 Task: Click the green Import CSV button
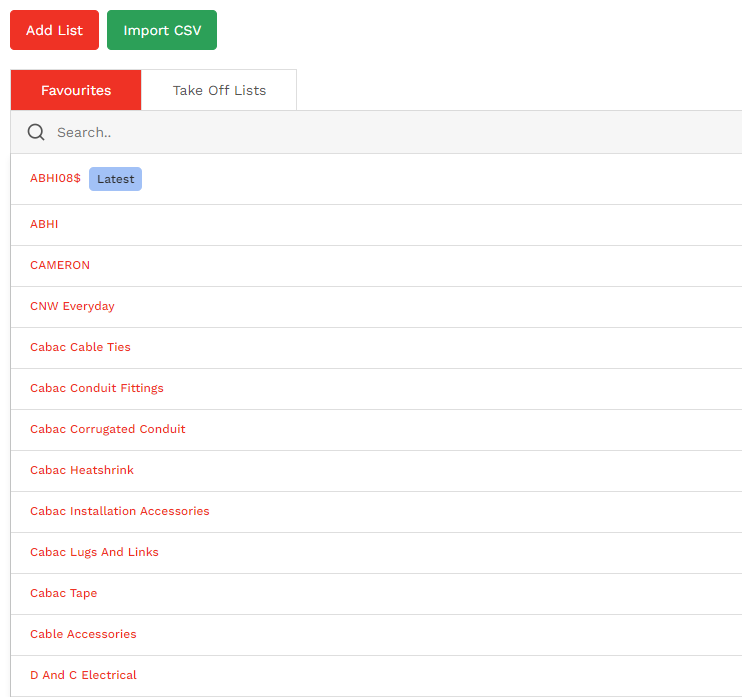(162, 30)
